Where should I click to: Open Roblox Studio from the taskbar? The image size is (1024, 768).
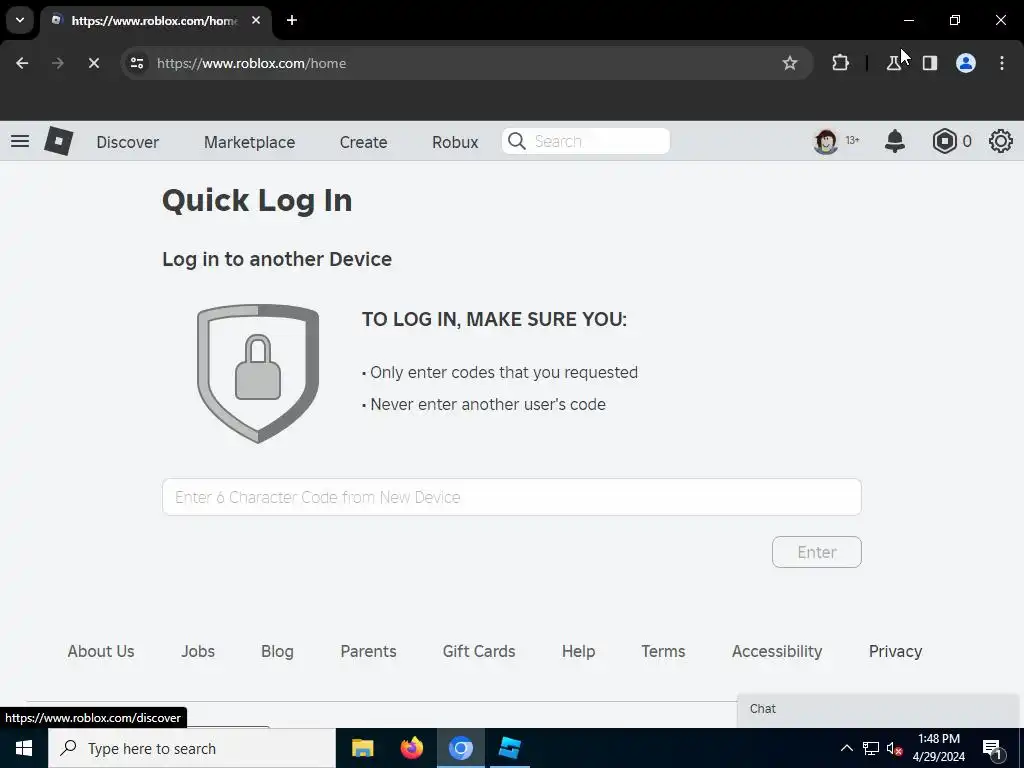(509, 748)
